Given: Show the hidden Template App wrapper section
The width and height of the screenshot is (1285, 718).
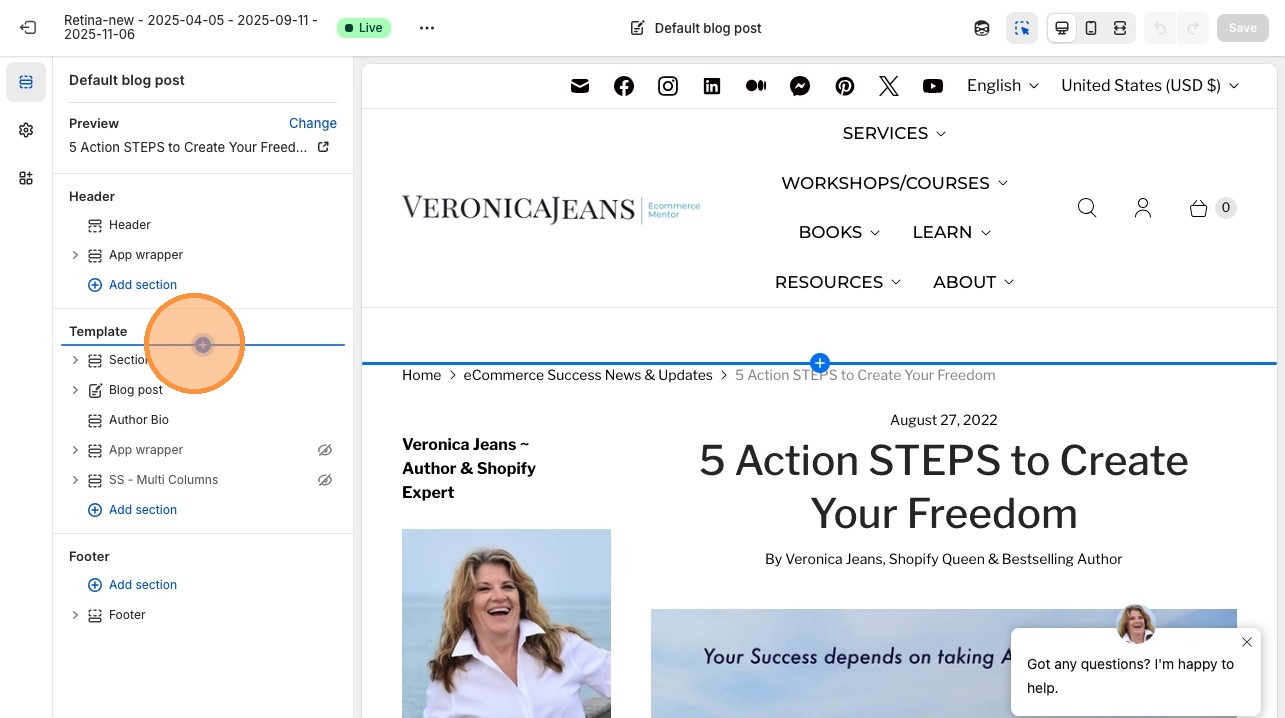Looking at the screenshot, I should click(x=325, y=450).
